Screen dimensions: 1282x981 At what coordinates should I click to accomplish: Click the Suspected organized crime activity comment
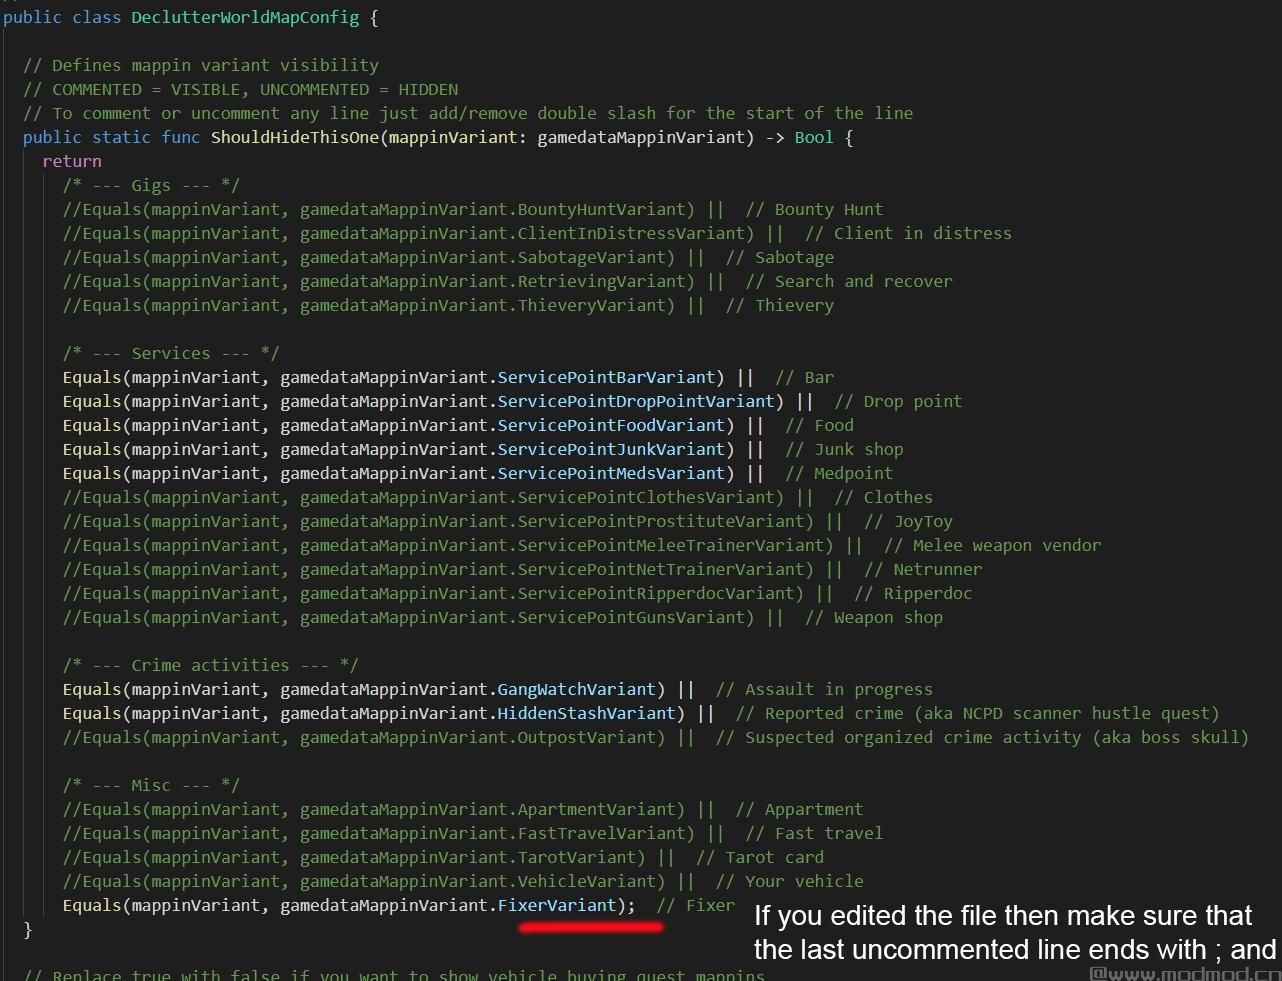982,737
